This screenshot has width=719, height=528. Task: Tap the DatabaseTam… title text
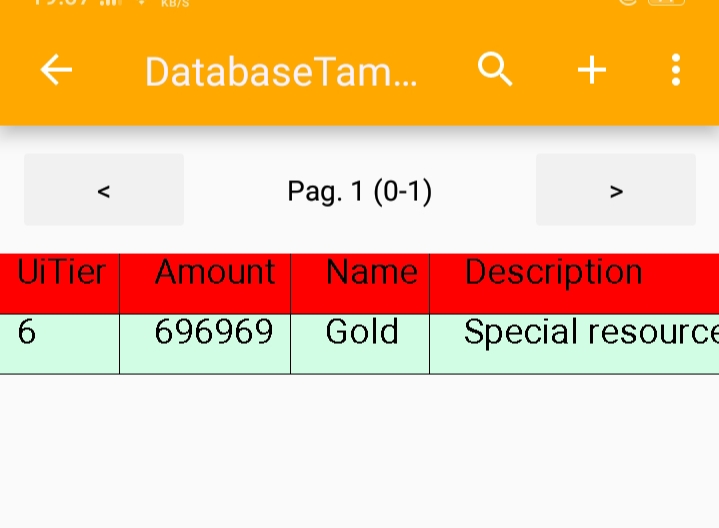click(281, 72)
